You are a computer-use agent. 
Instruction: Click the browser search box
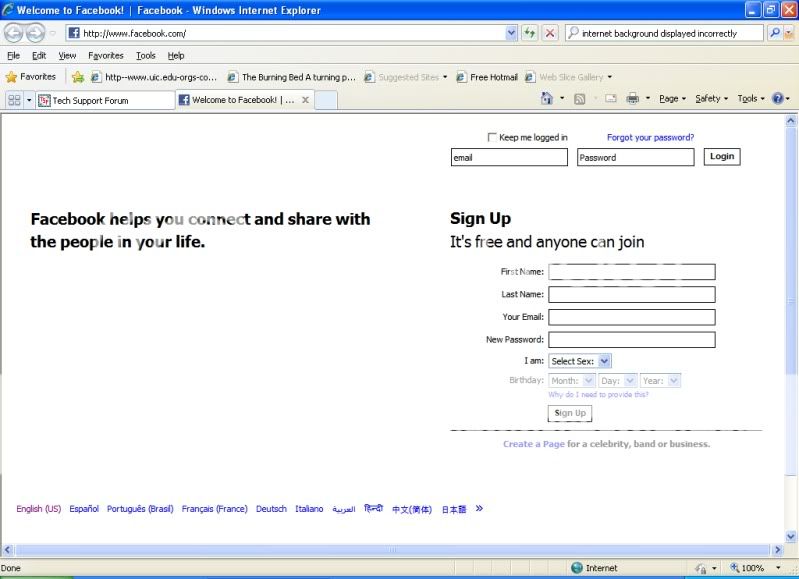tap(664, 33)
